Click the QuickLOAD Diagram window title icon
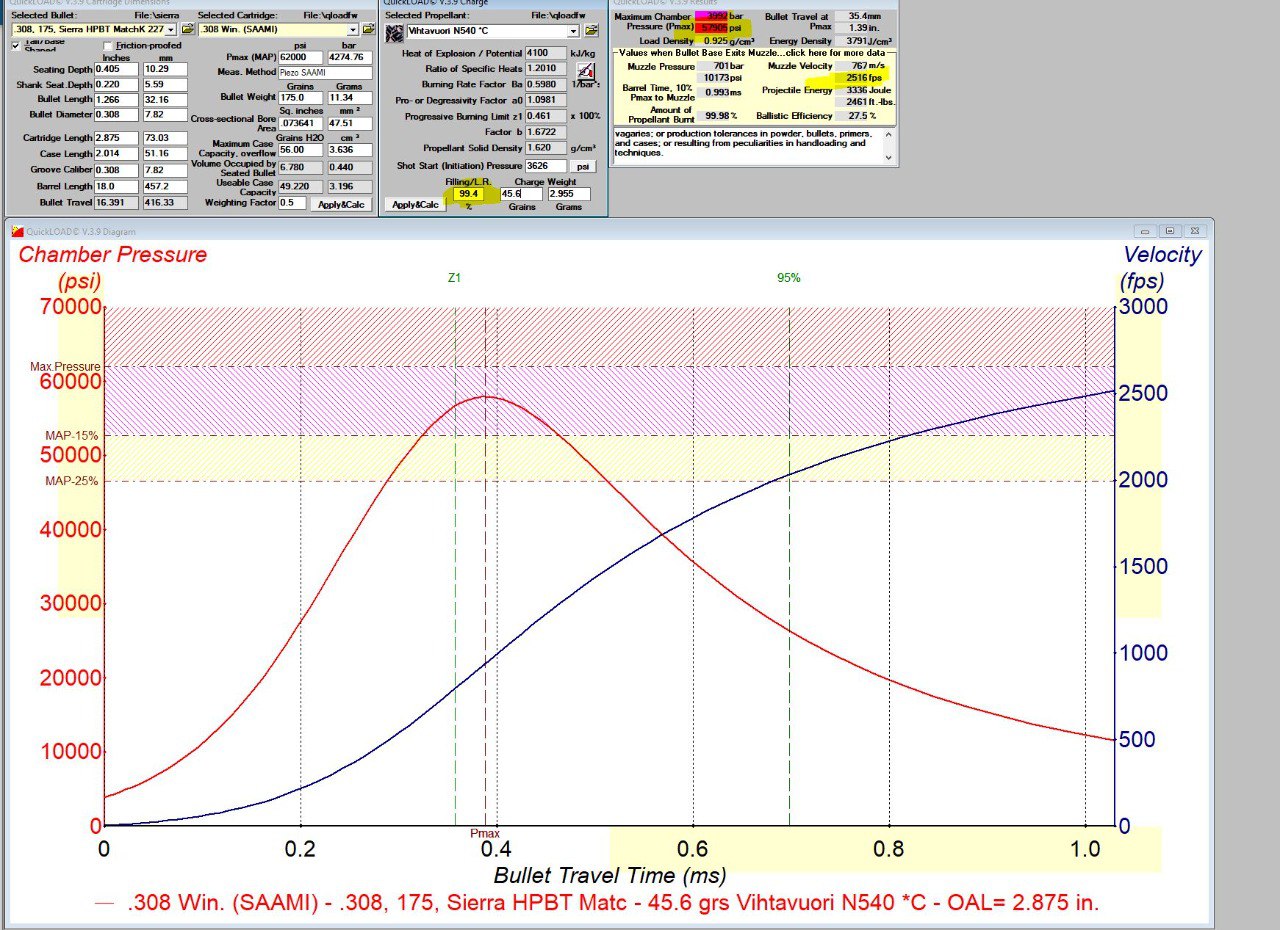The width and height of the screenshot is (1280, 930). point(16,231)
